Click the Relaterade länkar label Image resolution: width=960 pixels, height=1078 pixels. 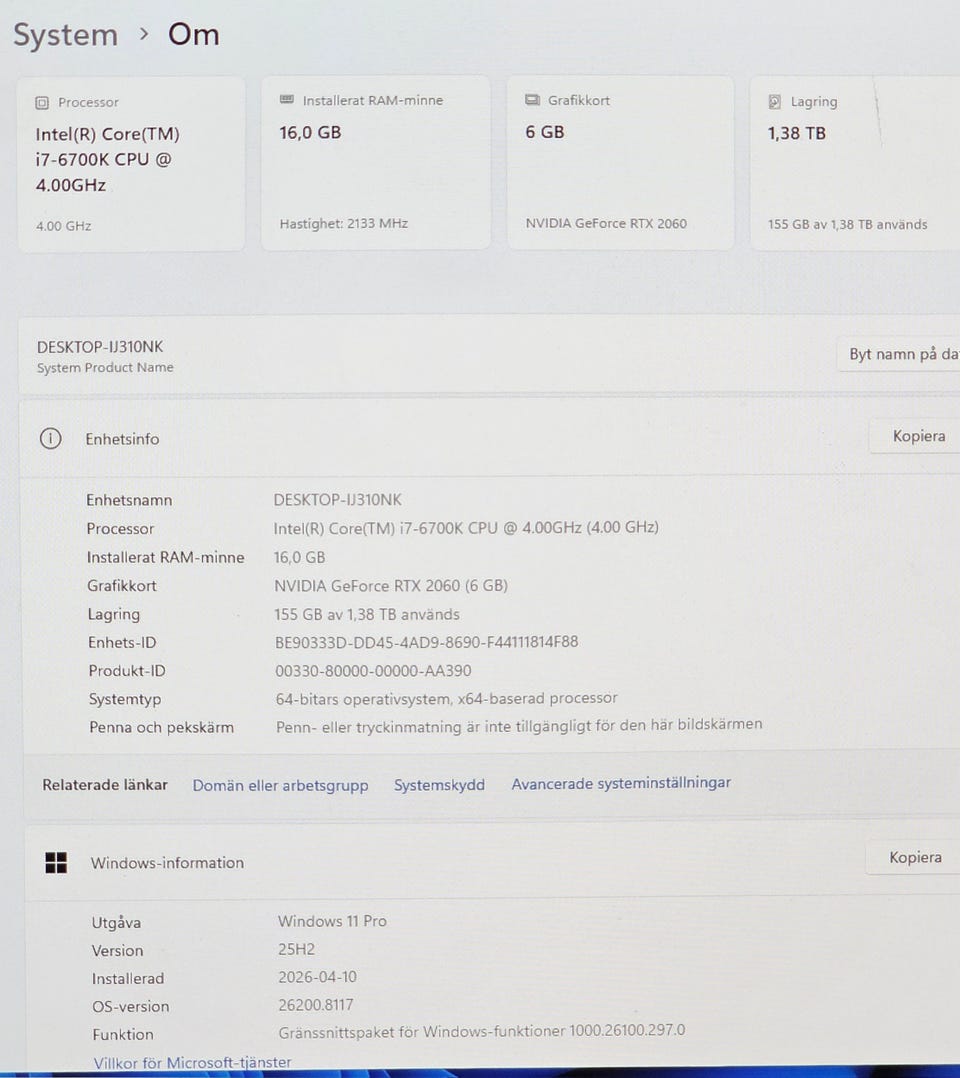point(105,785)
